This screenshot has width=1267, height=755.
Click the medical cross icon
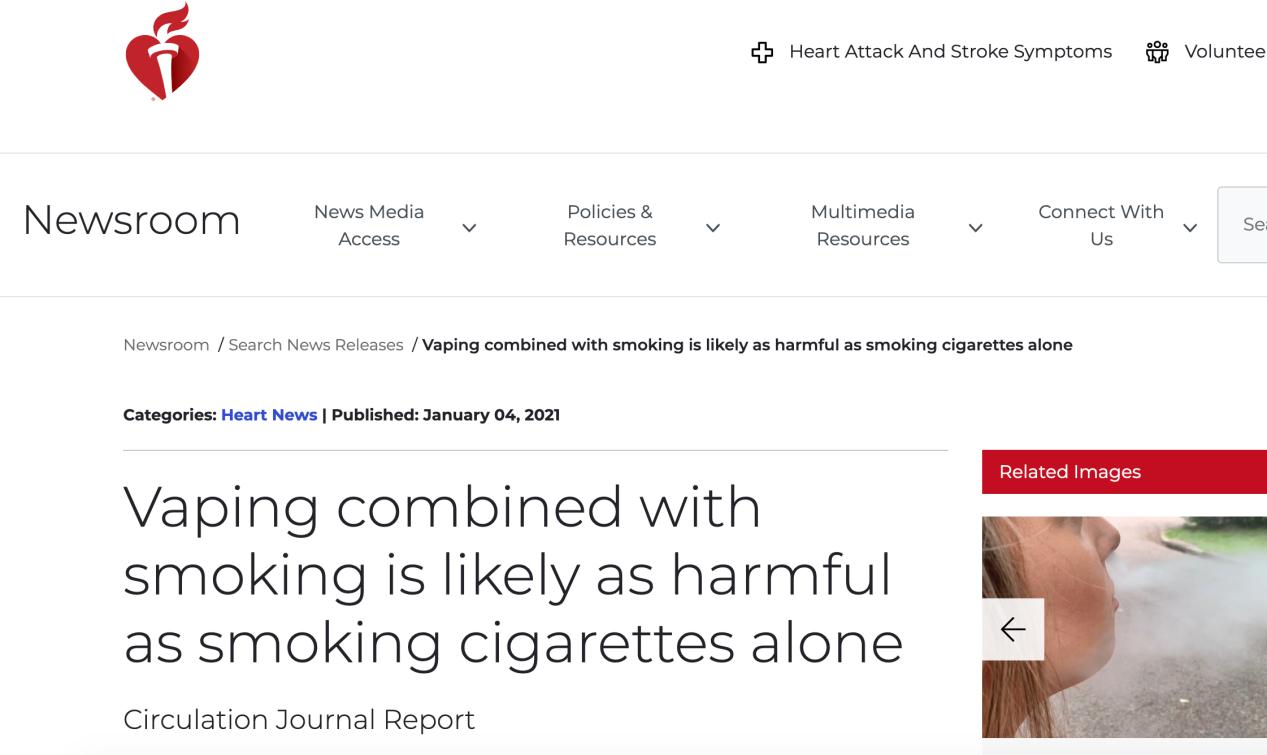pos(762,52)
